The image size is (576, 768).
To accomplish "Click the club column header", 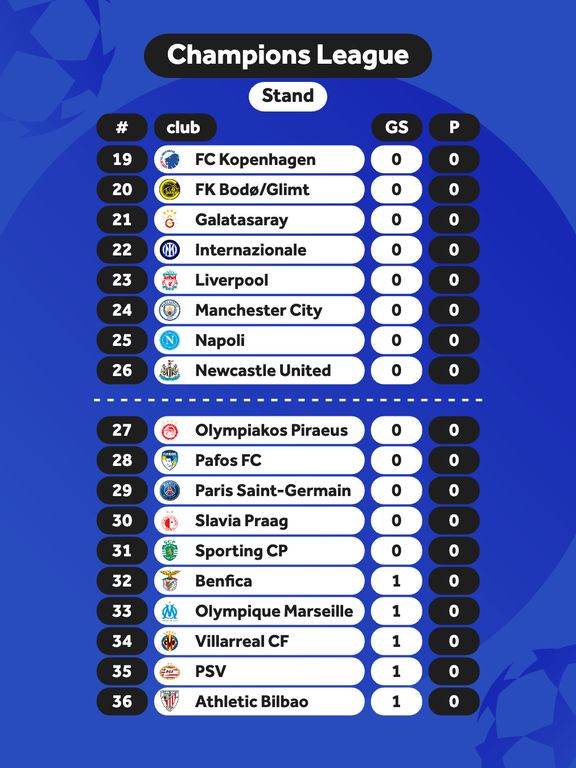I will [185, 128].
